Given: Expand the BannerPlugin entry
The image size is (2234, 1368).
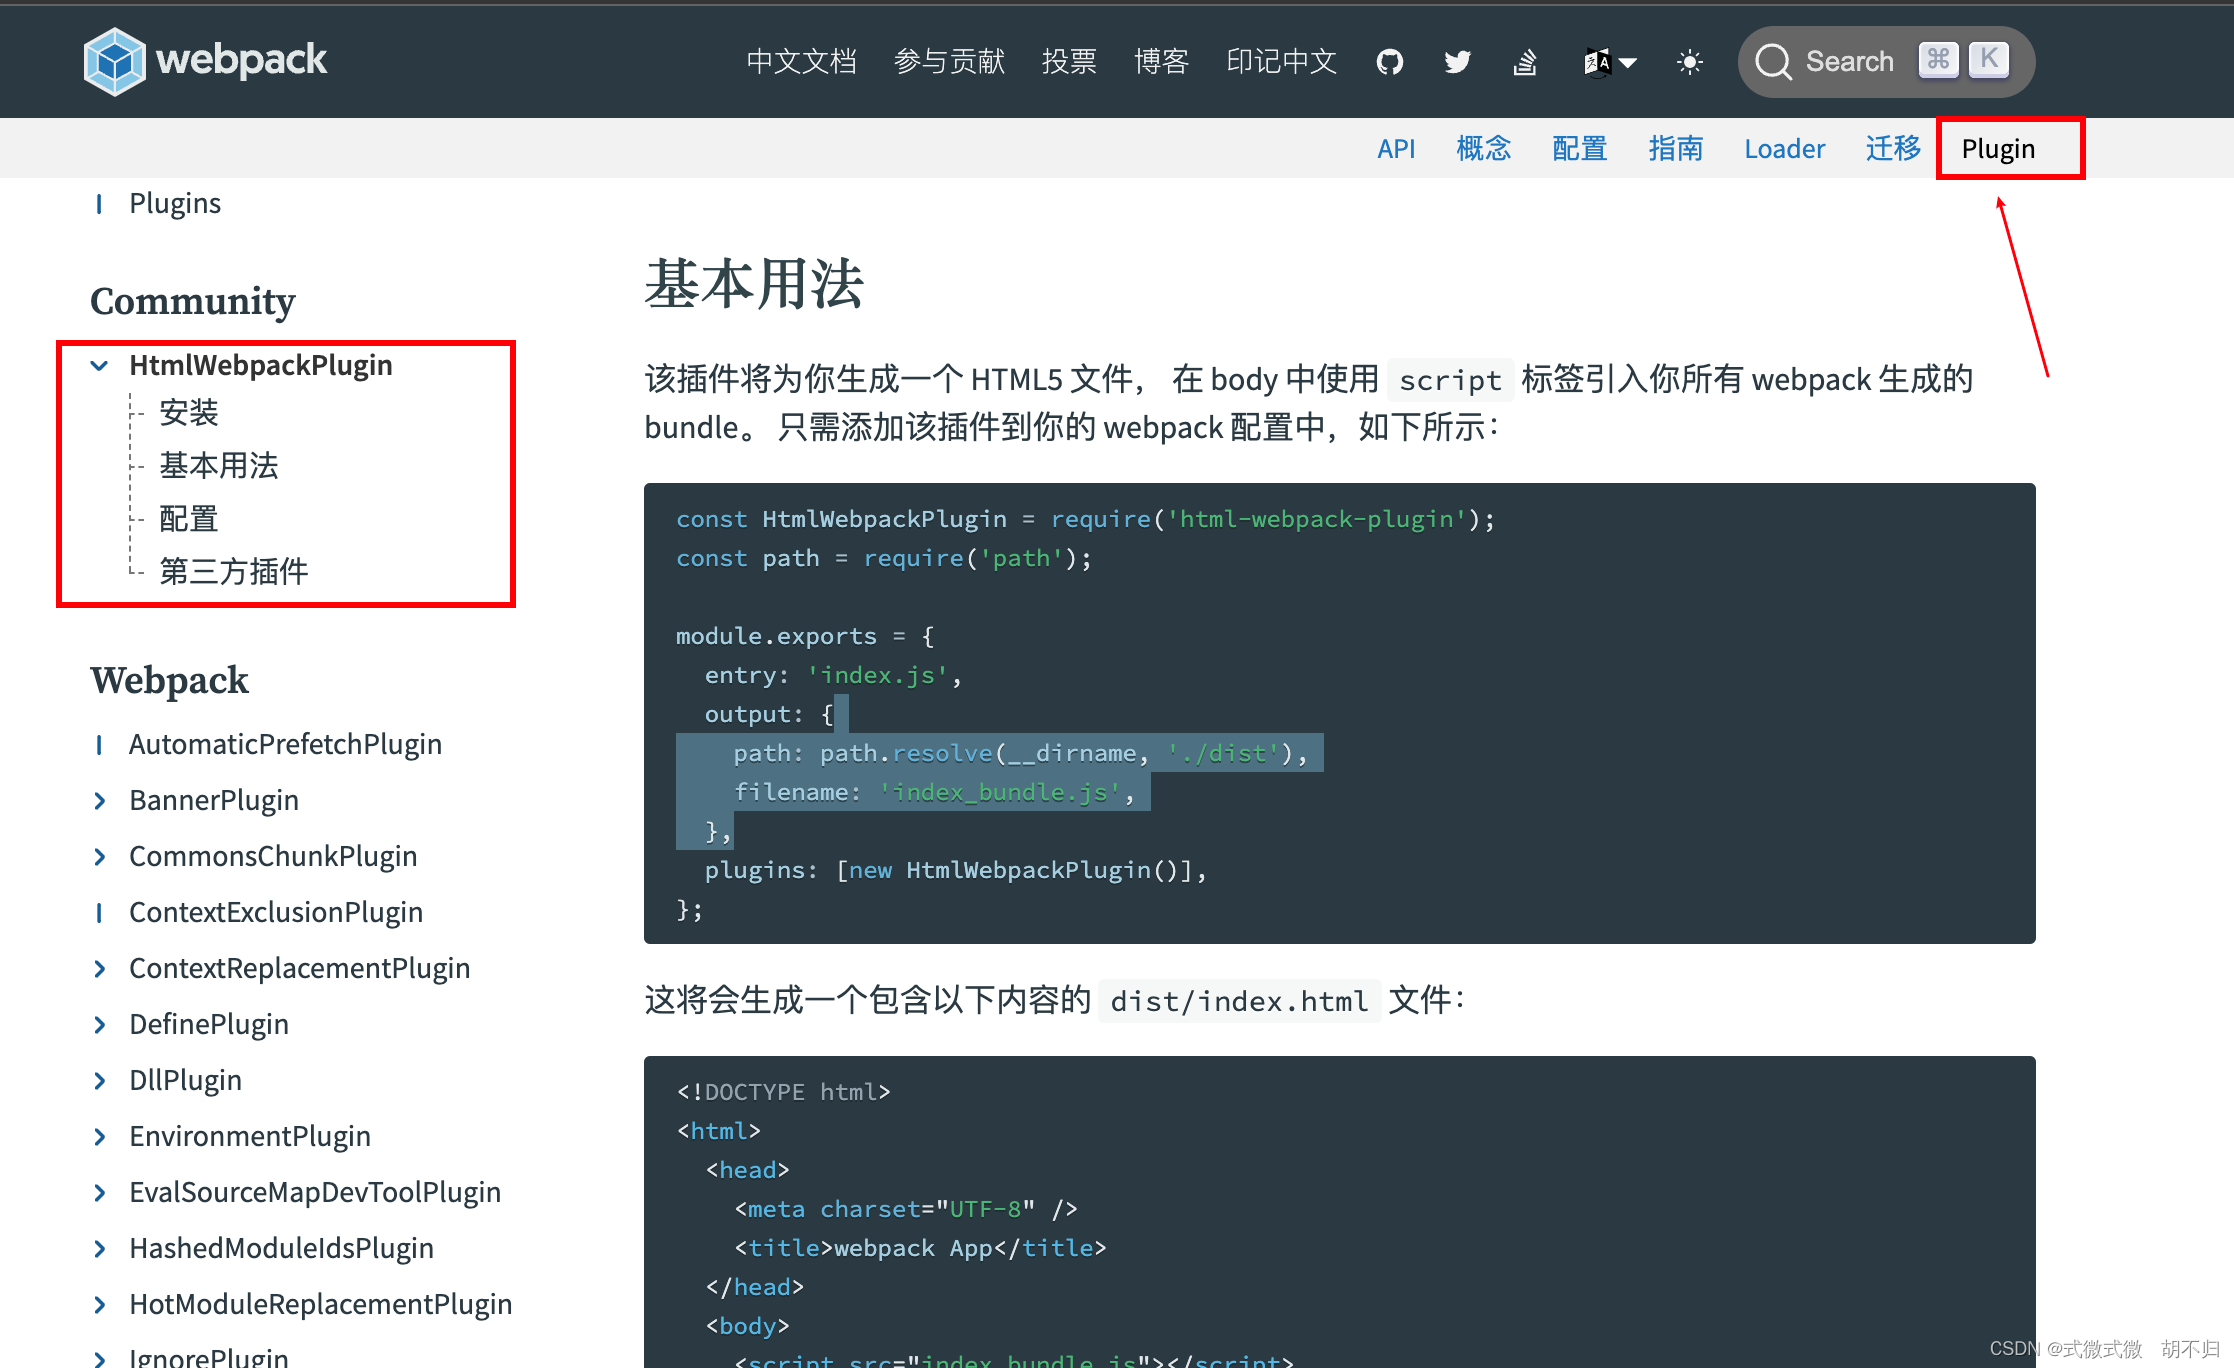Looking at the screenshot, I should pyautogui.click(x=100, y=800).
